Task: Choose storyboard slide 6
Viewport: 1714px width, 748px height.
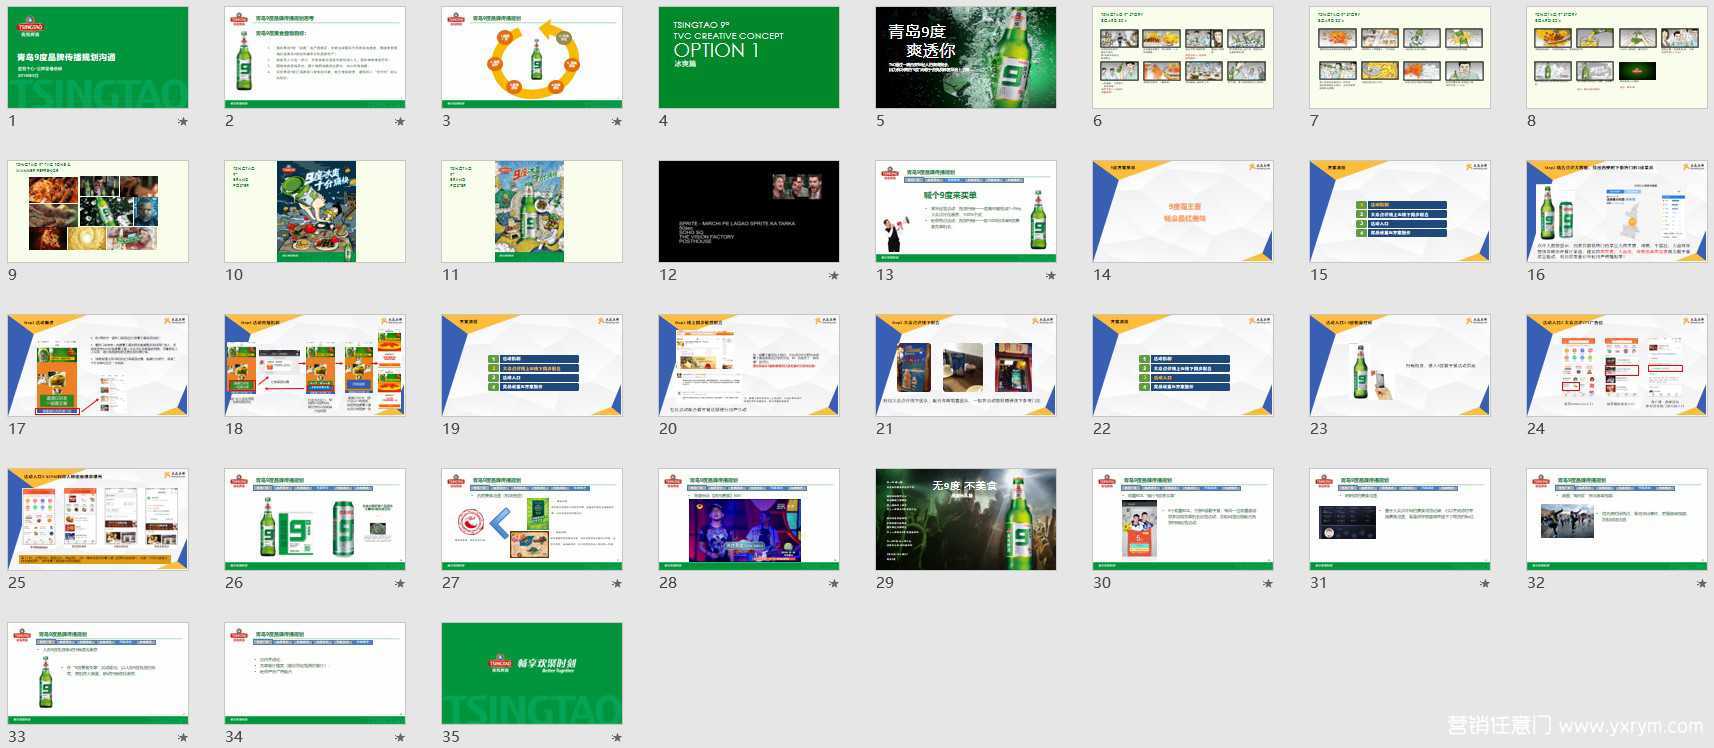Action: [1183, 58]
